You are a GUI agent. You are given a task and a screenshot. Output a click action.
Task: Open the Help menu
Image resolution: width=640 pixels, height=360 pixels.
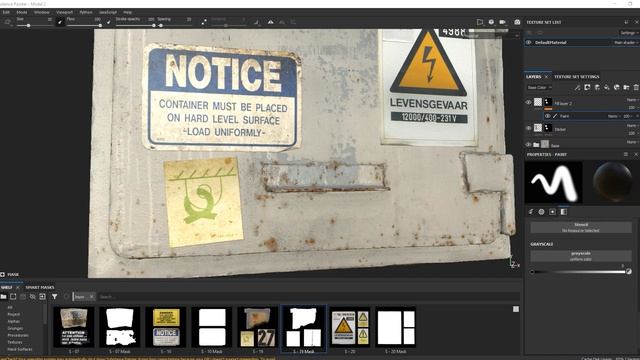[127, 12]
